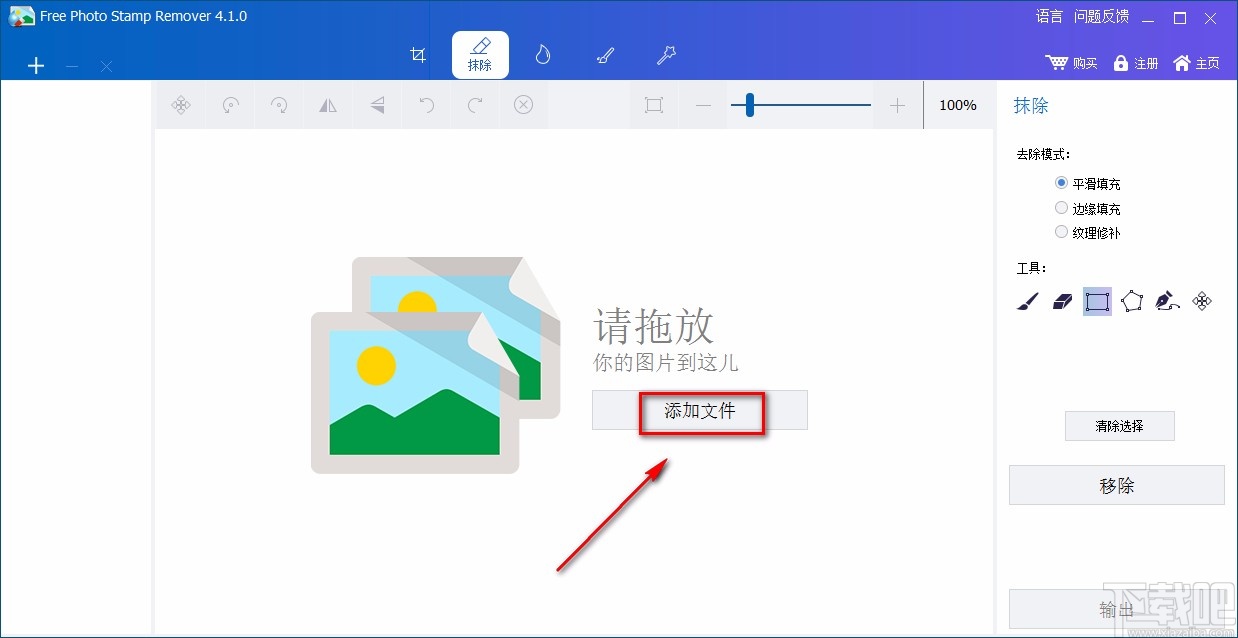The image size is (1238, 638).
Task: Rotate the image counterclockwise
Action: (x=229, y=105)
